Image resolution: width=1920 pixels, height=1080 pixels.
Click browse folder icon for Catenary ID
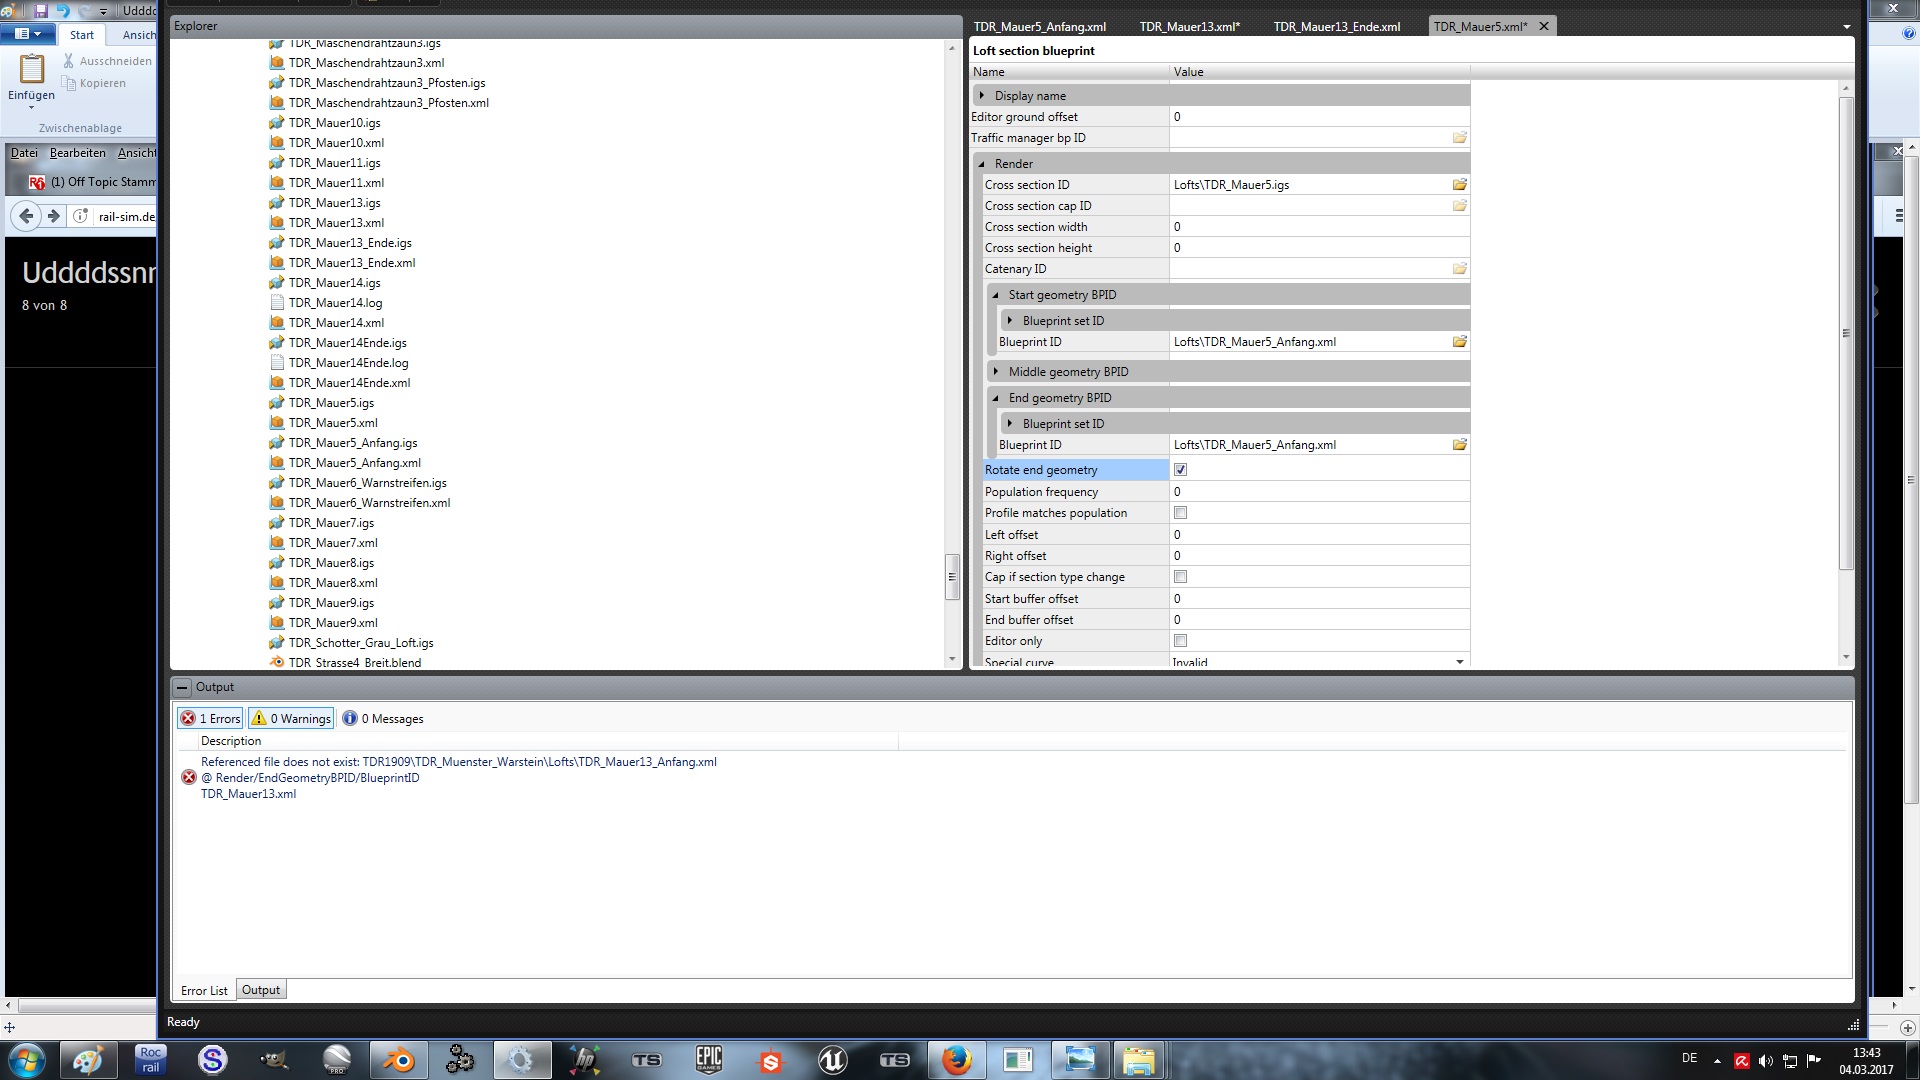click(1459, 269)
